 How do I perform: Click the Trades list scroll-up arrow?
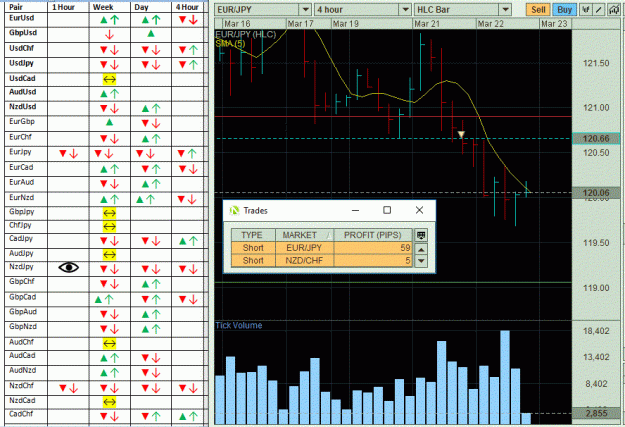421,250
